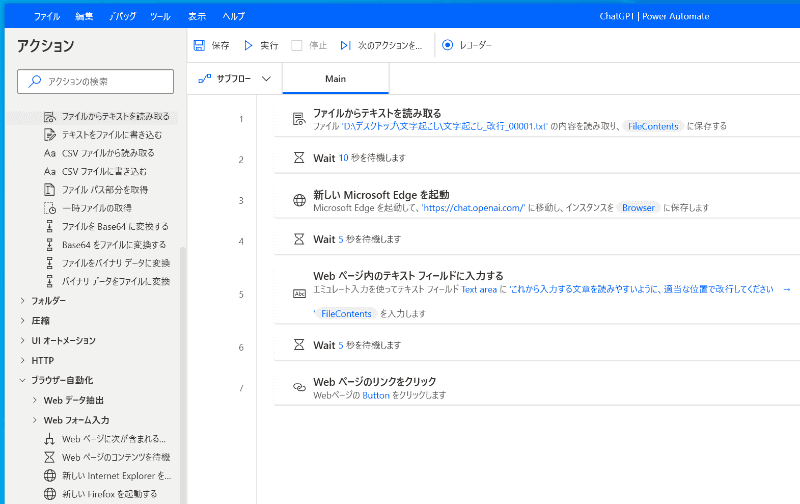Run the flow with 実行 play icon

click(248, 45)
